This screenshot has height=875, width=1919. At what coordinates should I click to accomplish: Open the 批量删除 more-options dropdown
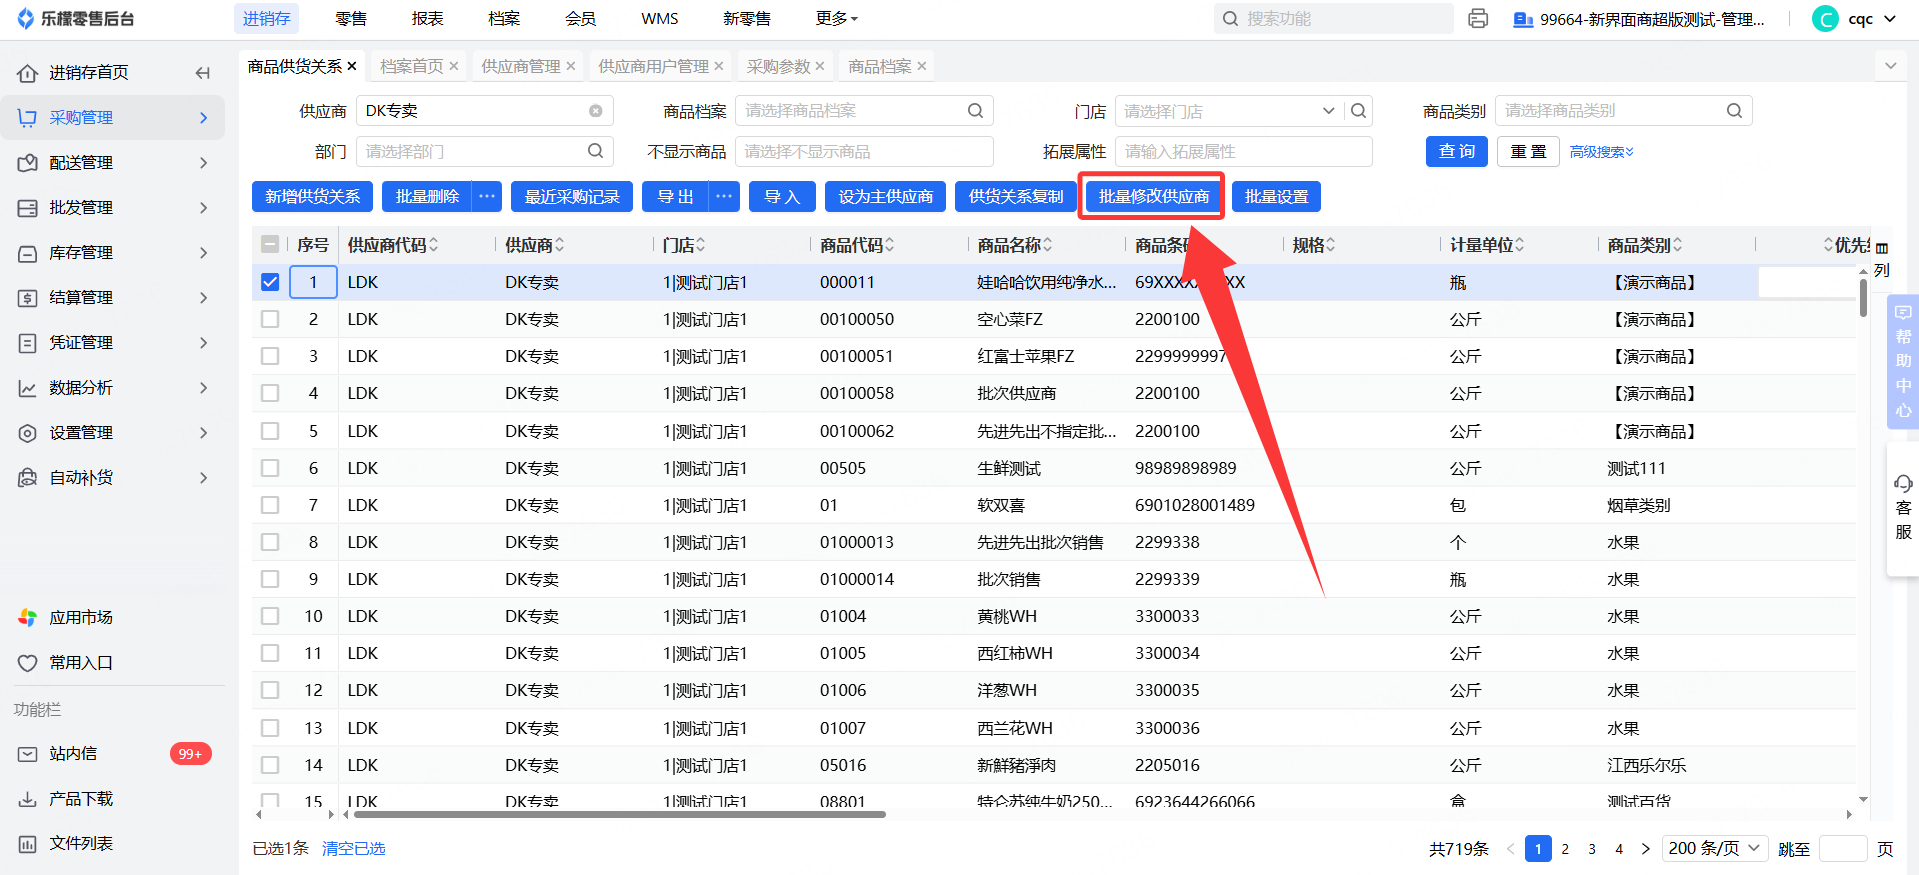point(487,197)
